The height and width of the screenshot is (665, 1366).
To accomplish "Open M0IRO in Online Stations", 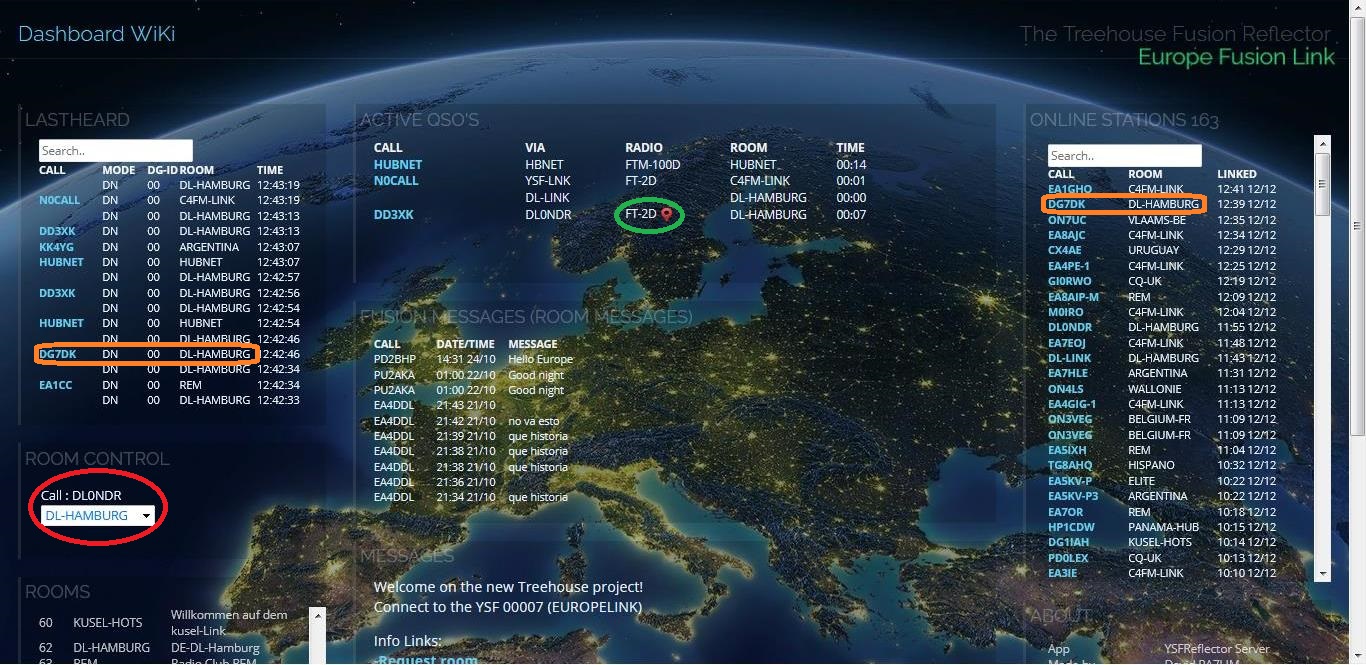I will point(1066,312).
